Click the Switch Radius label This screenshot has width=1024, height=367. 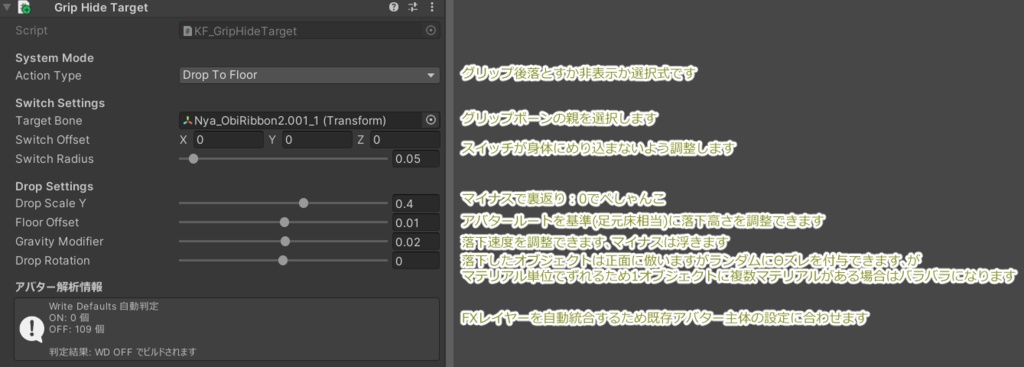(x=54, y=159)
